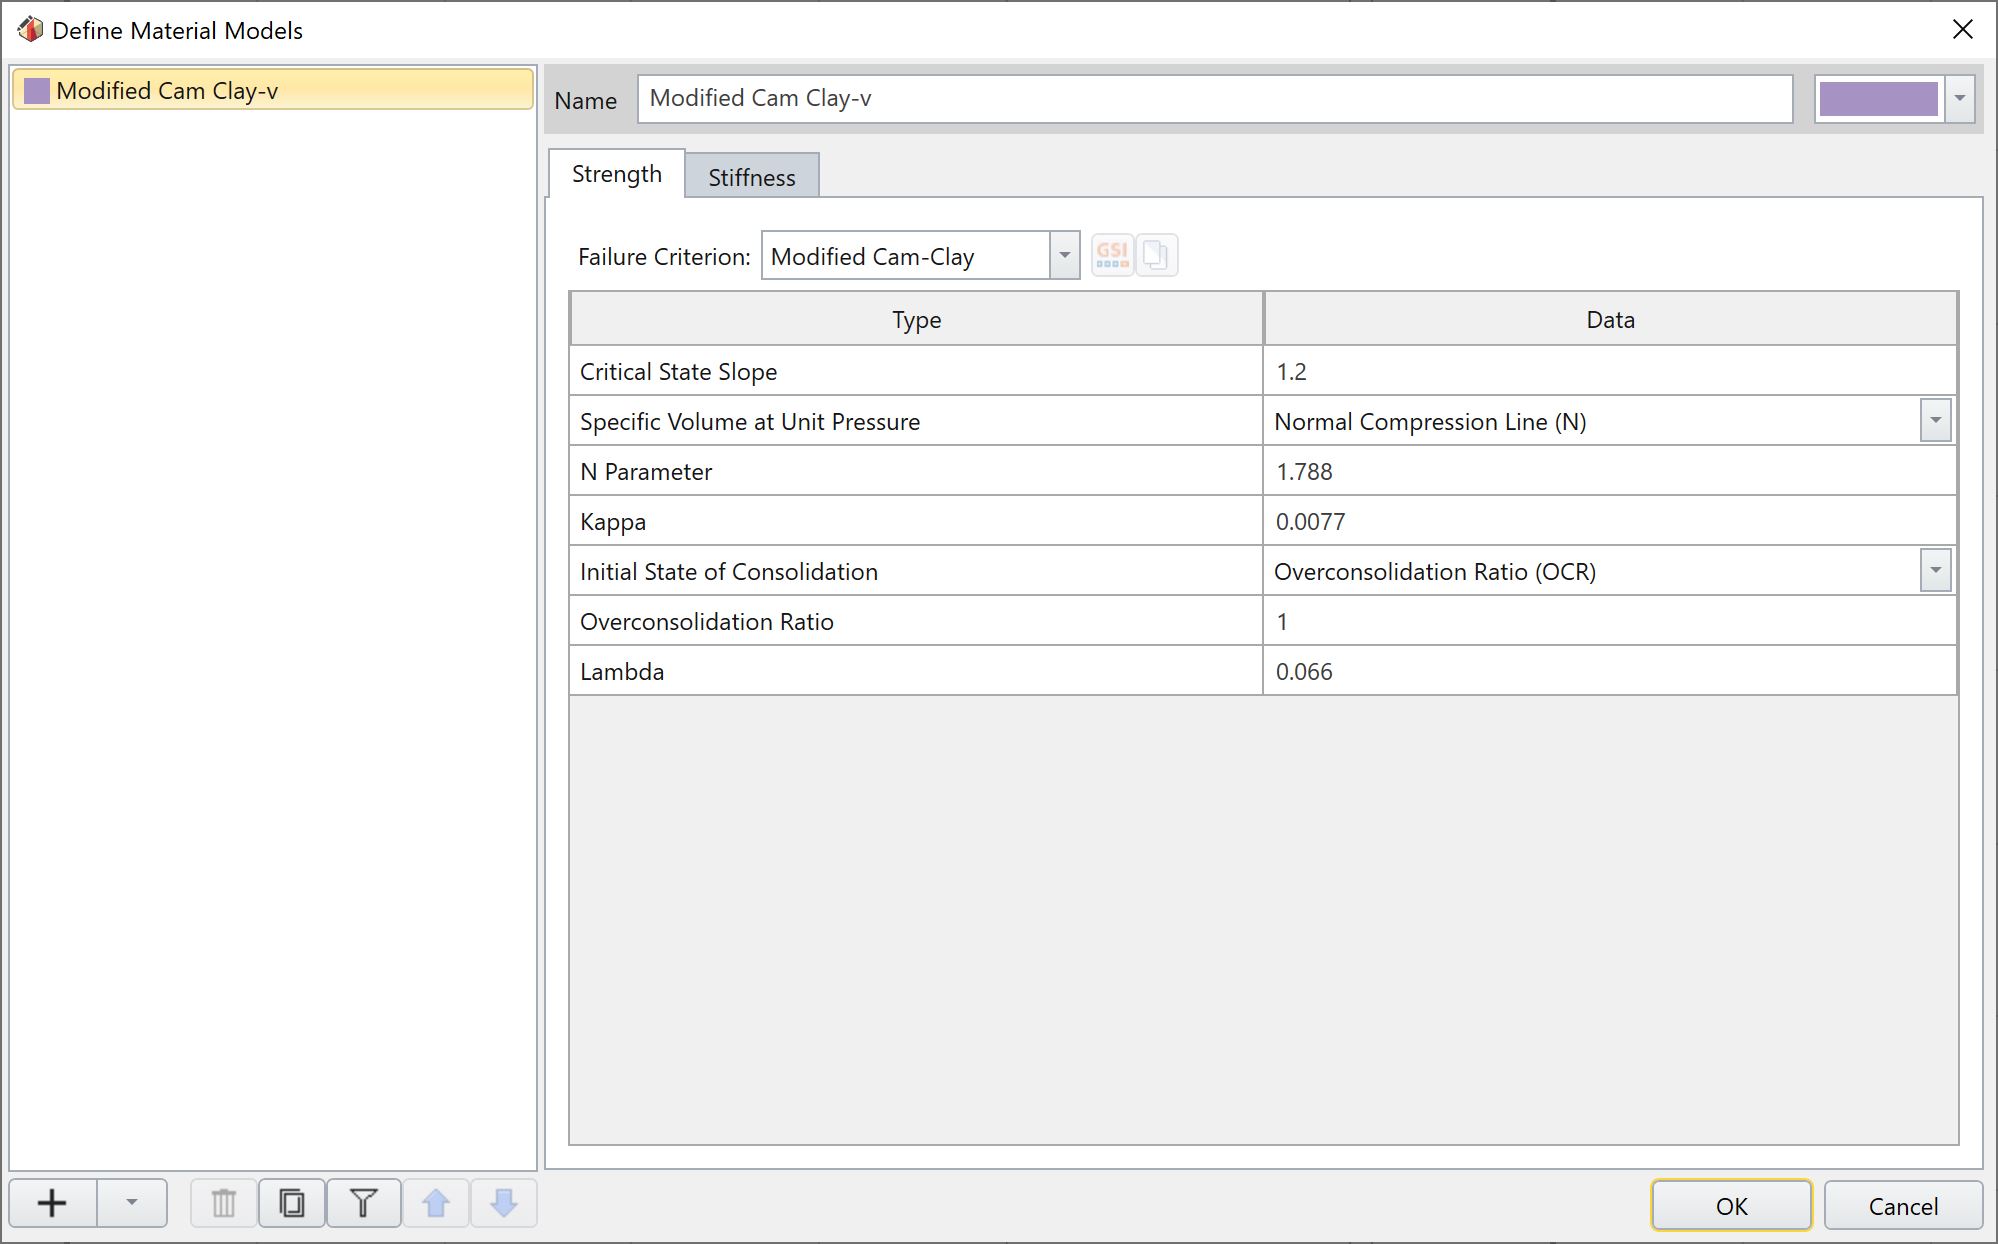
Task: Click the move material down arrow
Action: [504, 1203]
